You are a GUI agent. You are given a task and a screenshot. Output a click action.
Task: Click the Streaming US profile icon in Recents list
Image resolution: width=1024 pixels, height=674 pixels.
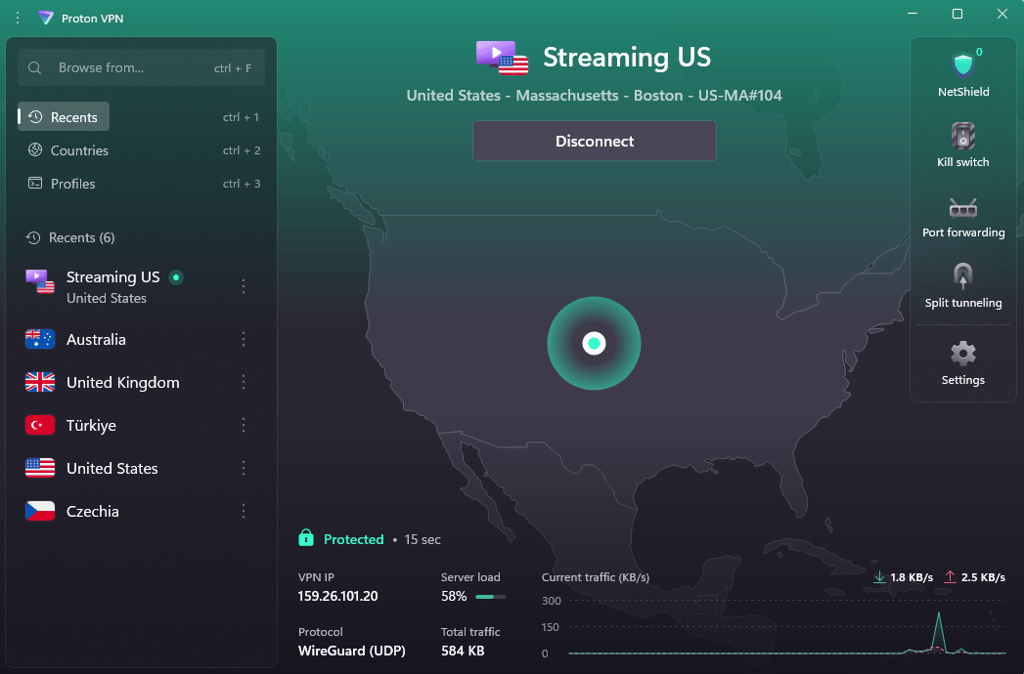pos(40,281)
